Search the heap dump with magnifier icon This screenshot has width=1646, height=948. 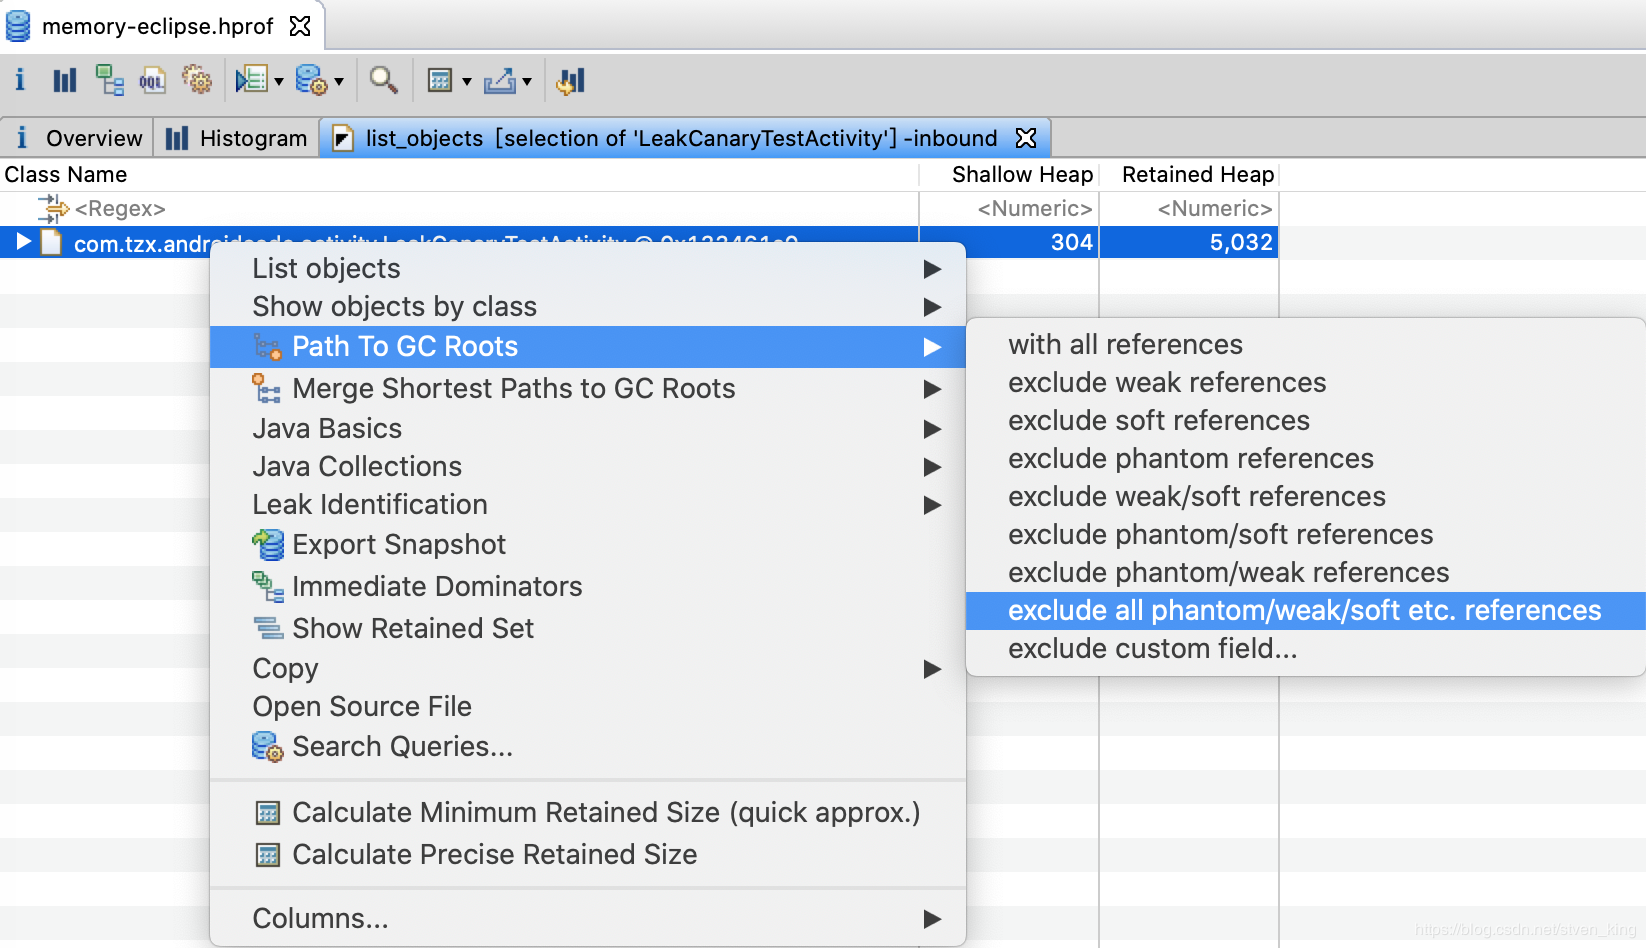coord(383,81)
